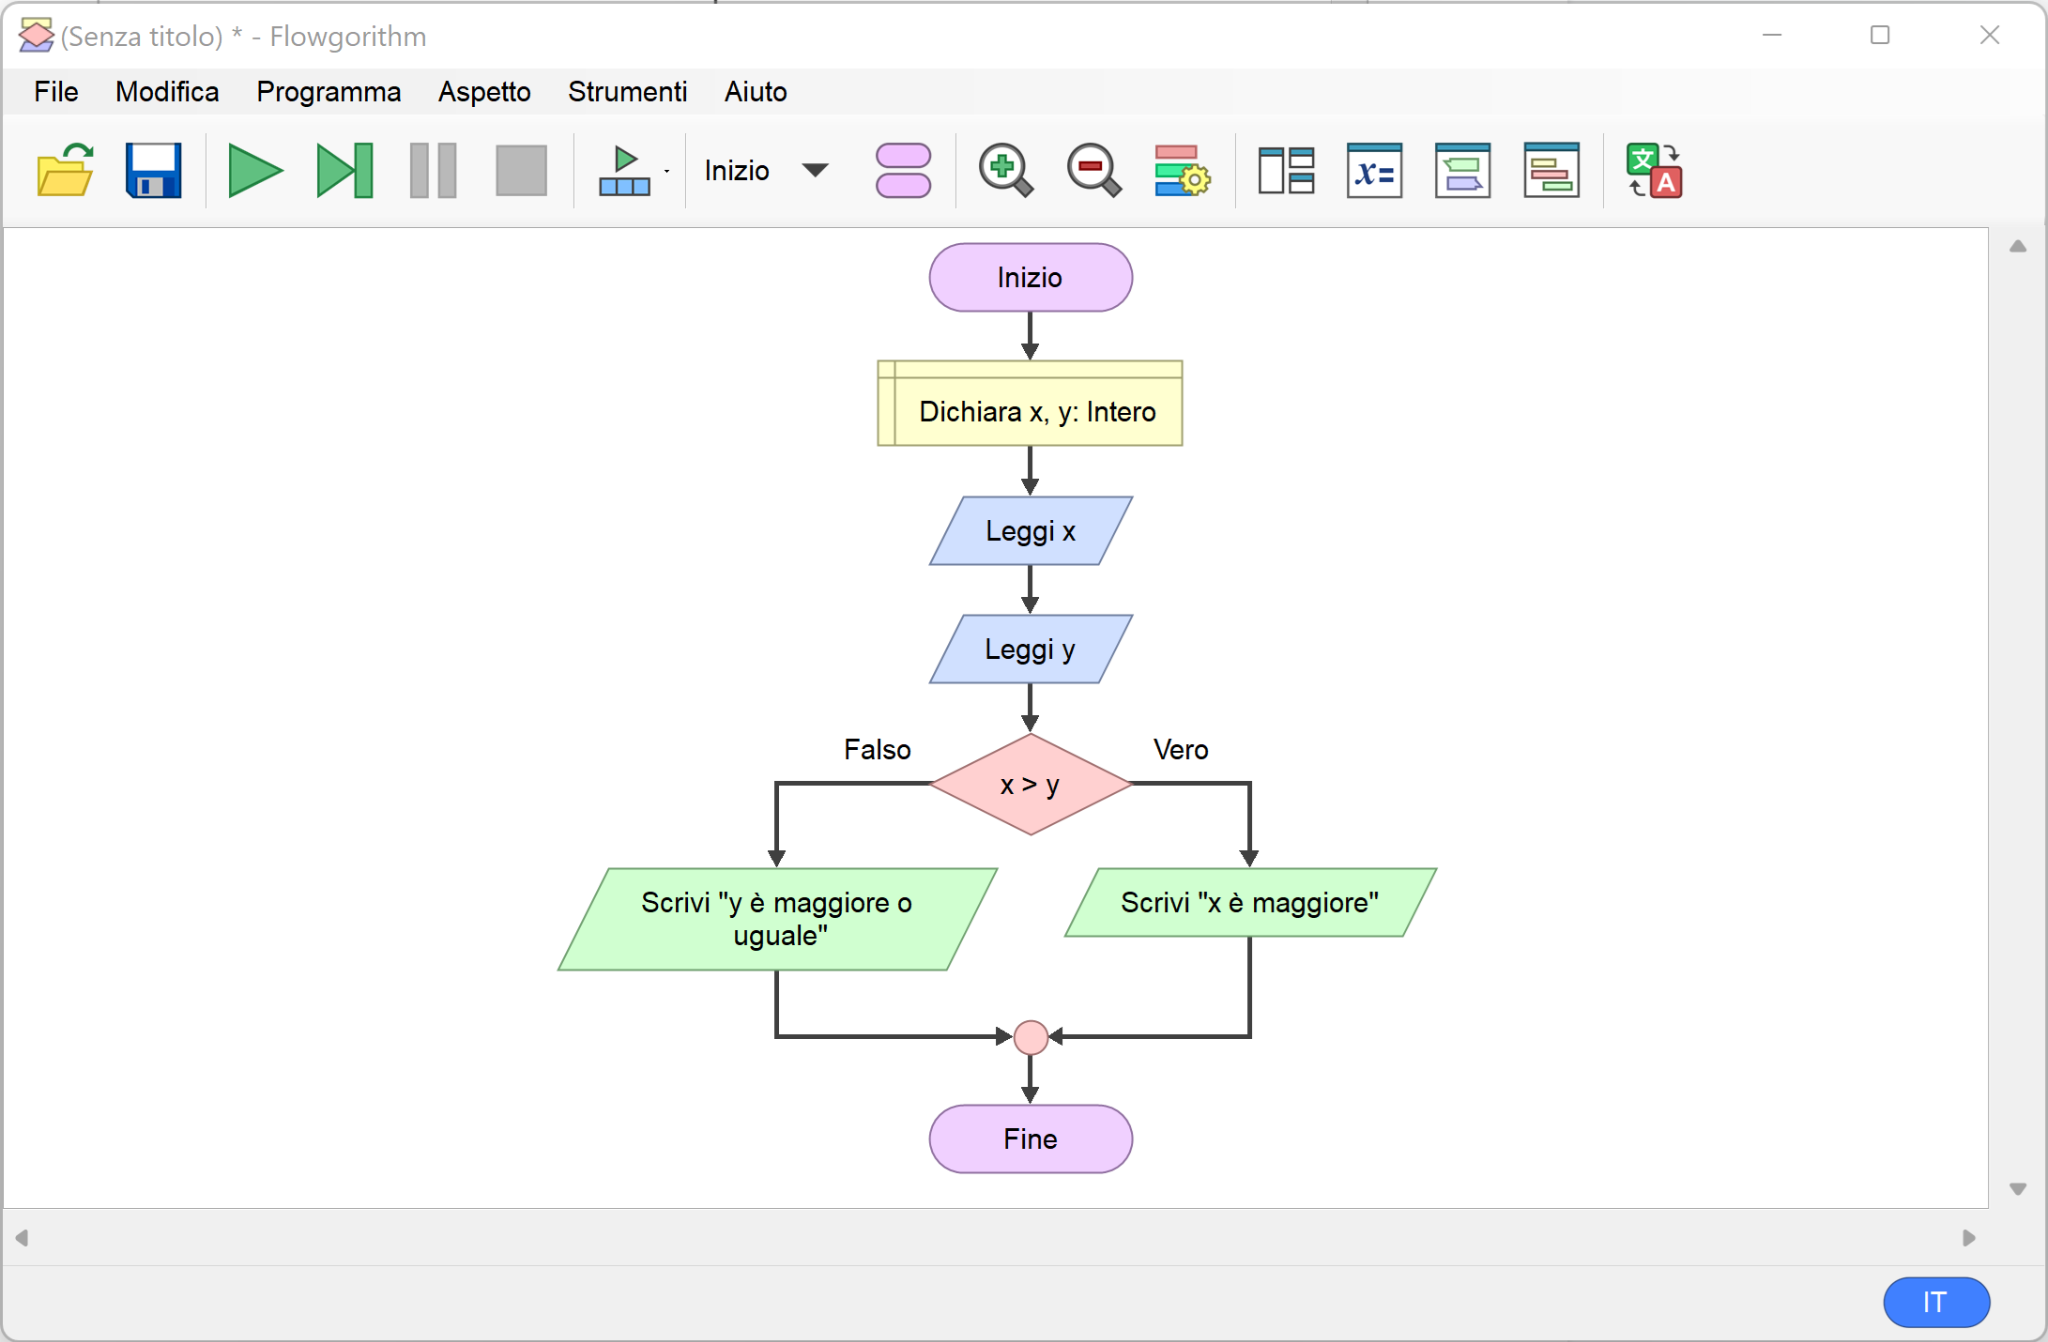
Task: Click the IT language button
Action: pos(1936,1302)
